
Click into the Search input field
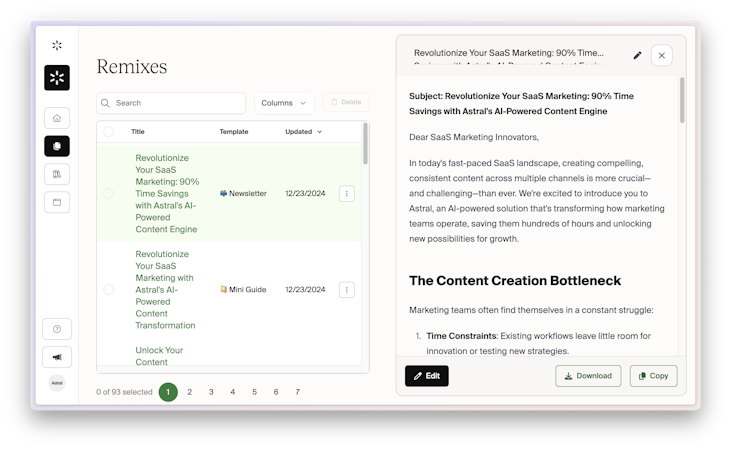click(171, 103)
